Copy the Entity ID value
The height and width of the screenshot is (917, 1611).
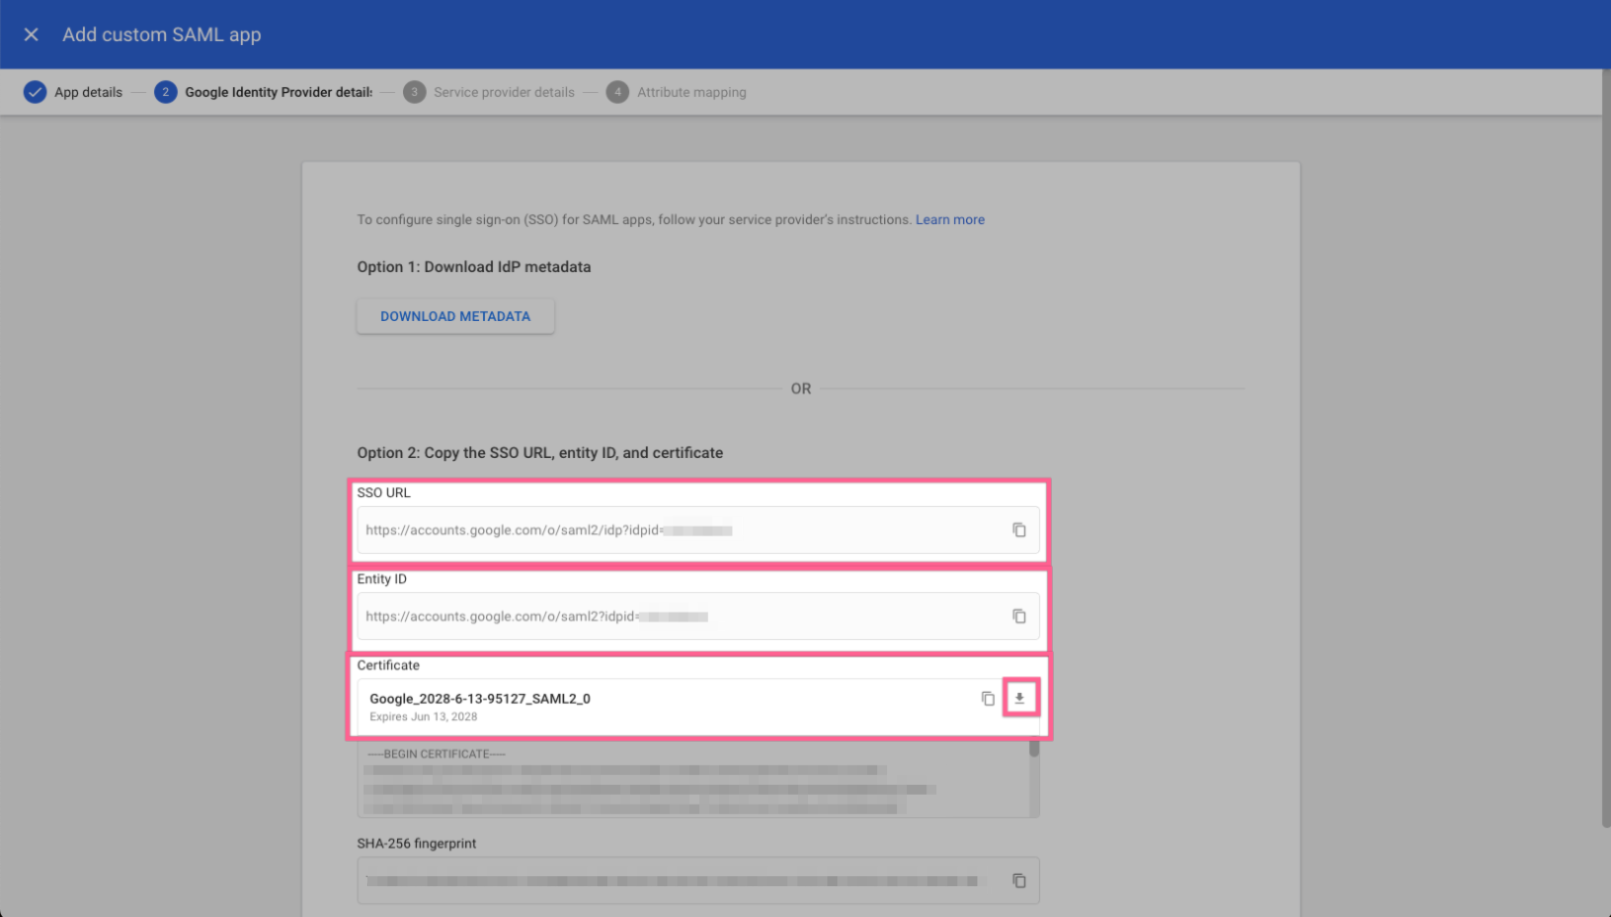click(x=1018, y=616)
